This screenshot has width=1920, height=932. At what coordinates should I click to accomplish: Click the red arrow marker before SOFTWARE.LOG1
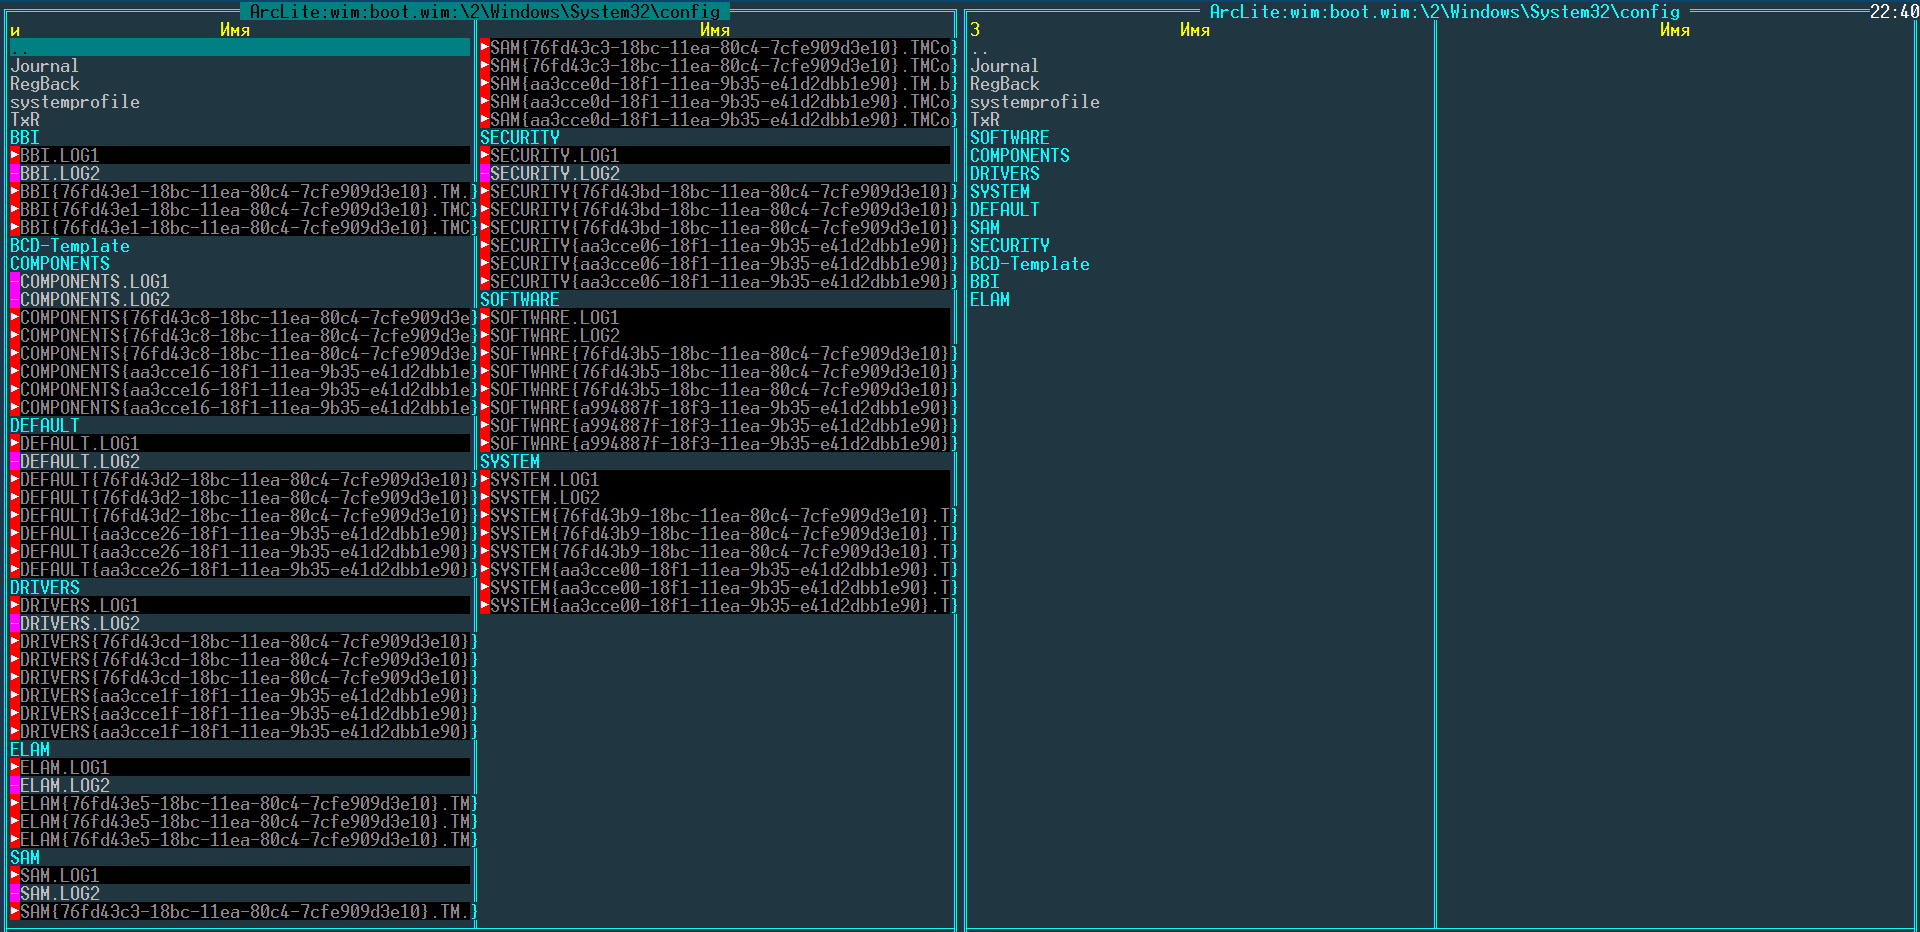point(484,318)
